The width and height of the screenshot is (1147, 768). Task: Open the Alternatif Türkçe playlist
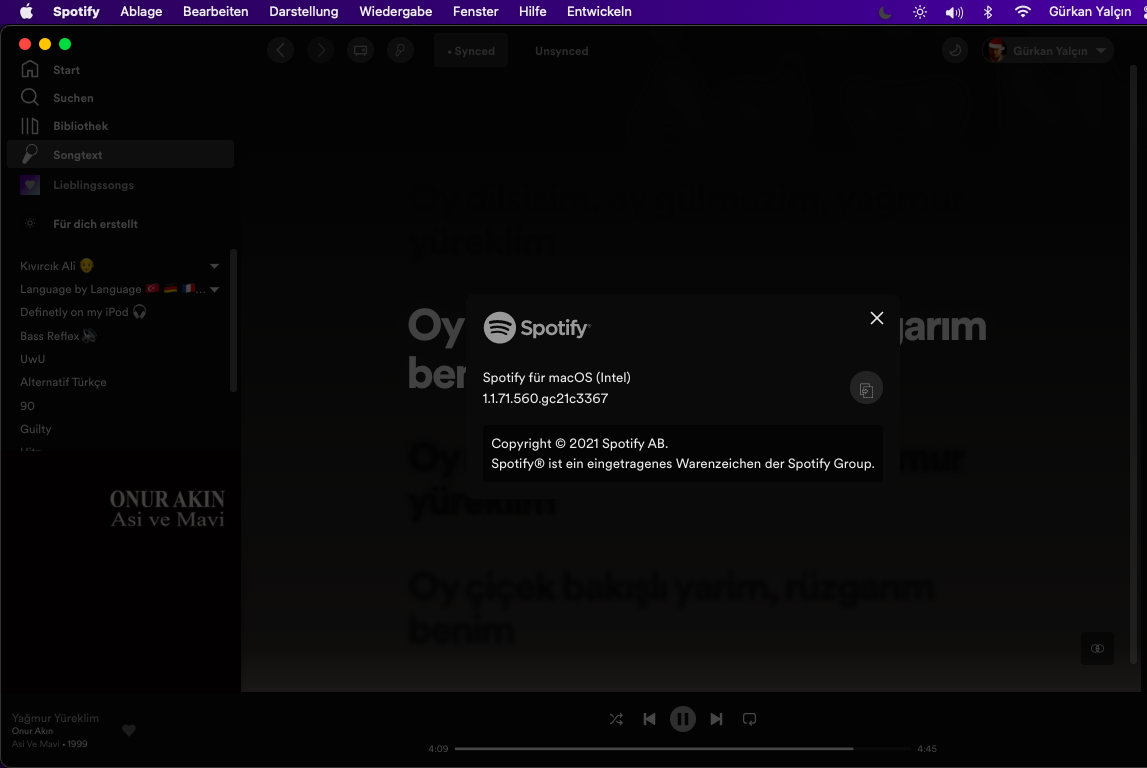coord(64,382)
